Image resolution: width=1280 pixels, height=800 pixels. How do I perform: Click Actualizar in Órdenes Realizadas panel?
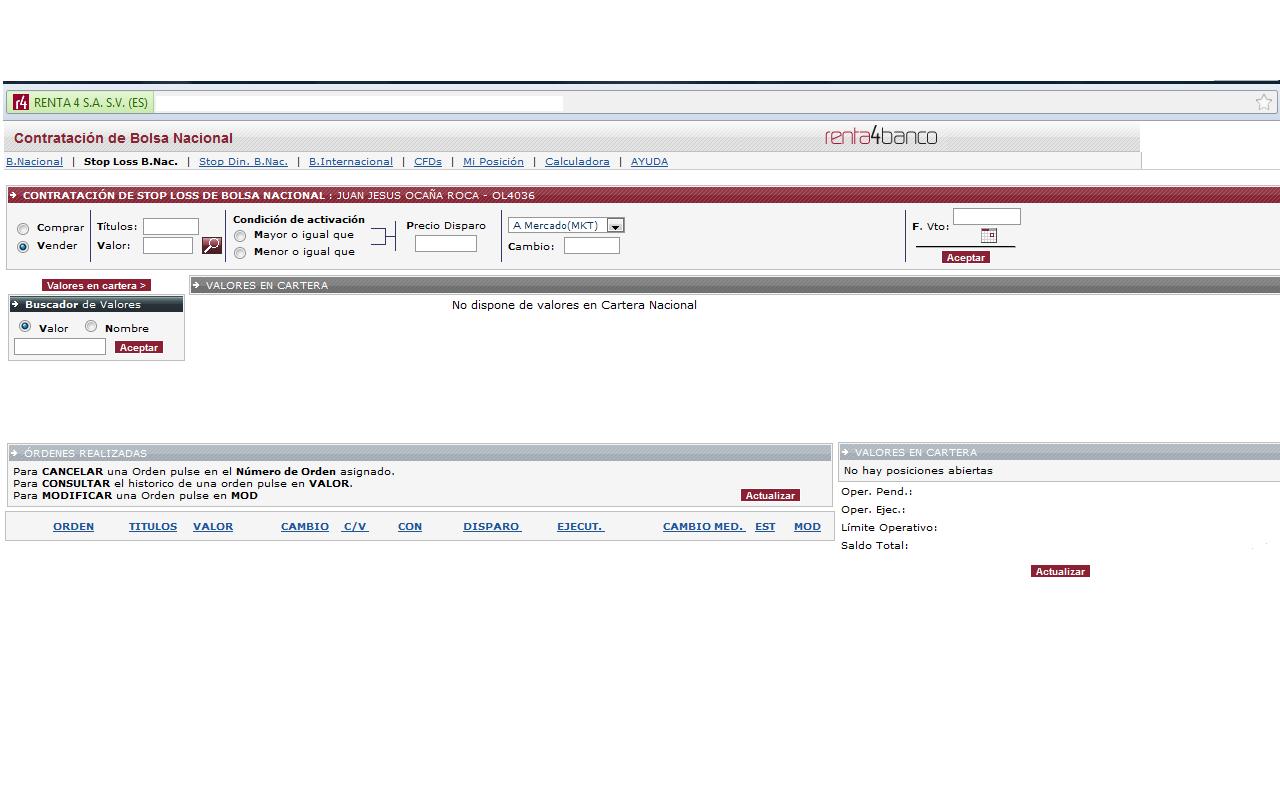coord(770,495)
